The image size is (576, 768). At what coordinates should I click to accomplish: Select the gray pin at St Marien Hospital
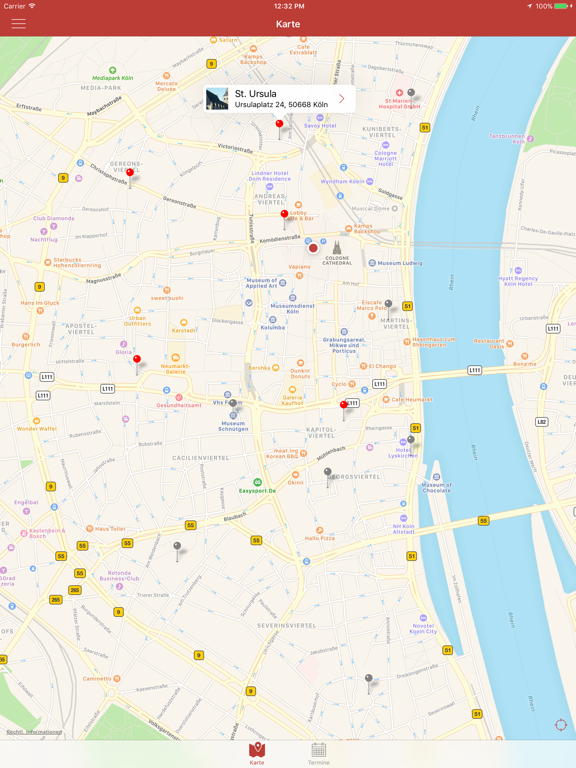[x=411, y=93]
